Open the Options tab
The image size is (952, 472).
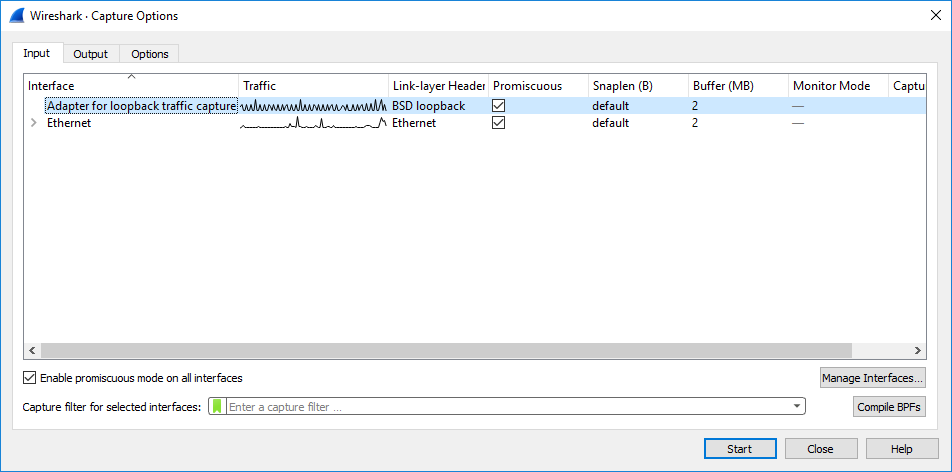click(150, 54)
